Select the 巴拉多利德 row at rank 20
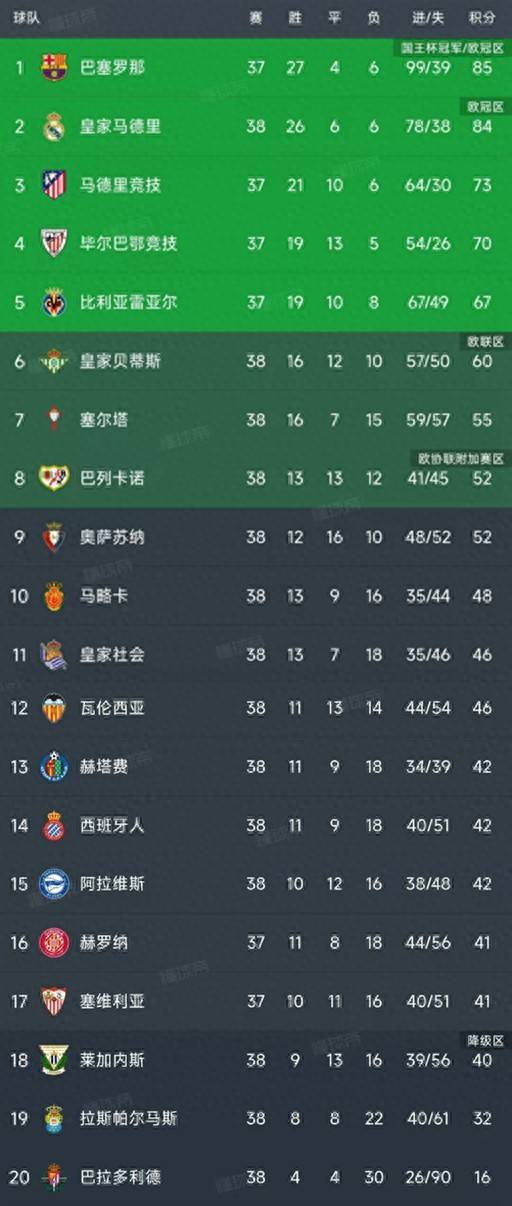The image size is (512, 1206). coord(256,1177)
